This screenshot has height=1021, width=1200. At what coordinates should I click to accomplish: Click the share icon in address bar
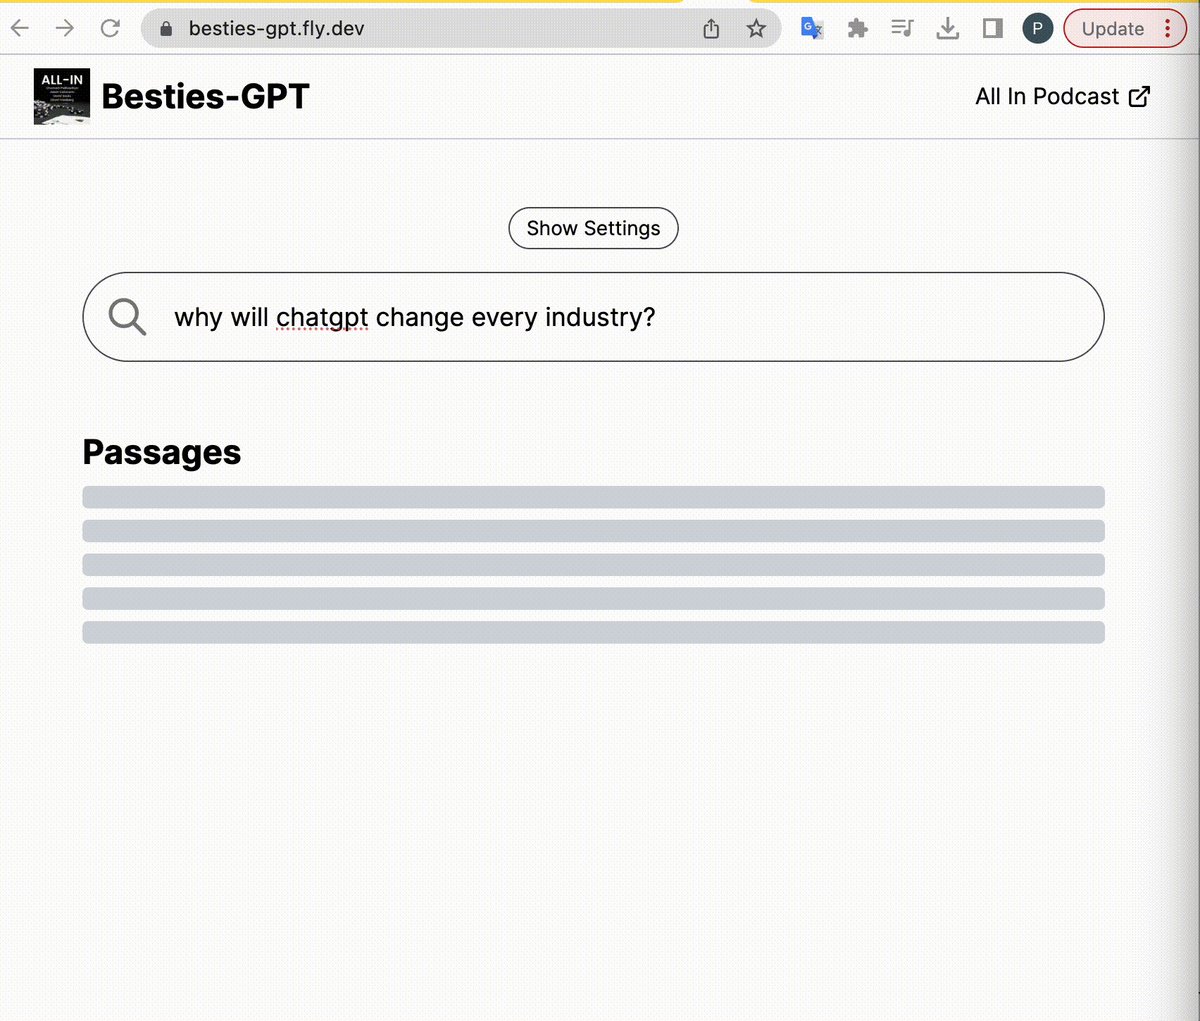point(711,28)
